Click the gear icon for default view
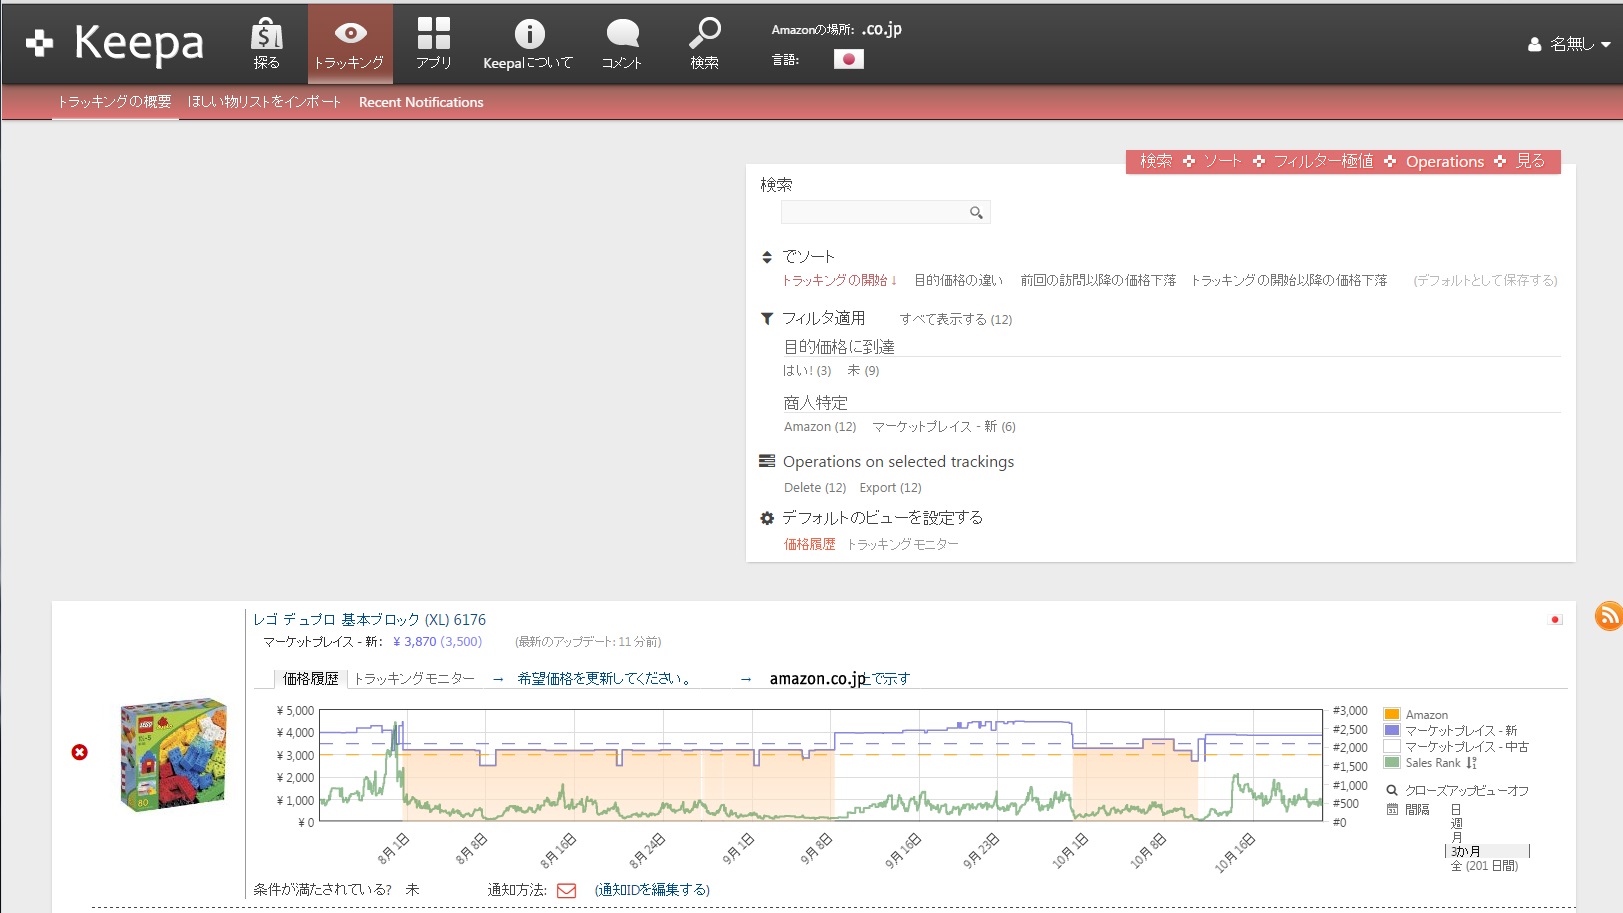This screenshot has width=1623, height=913. coord(767,518)
